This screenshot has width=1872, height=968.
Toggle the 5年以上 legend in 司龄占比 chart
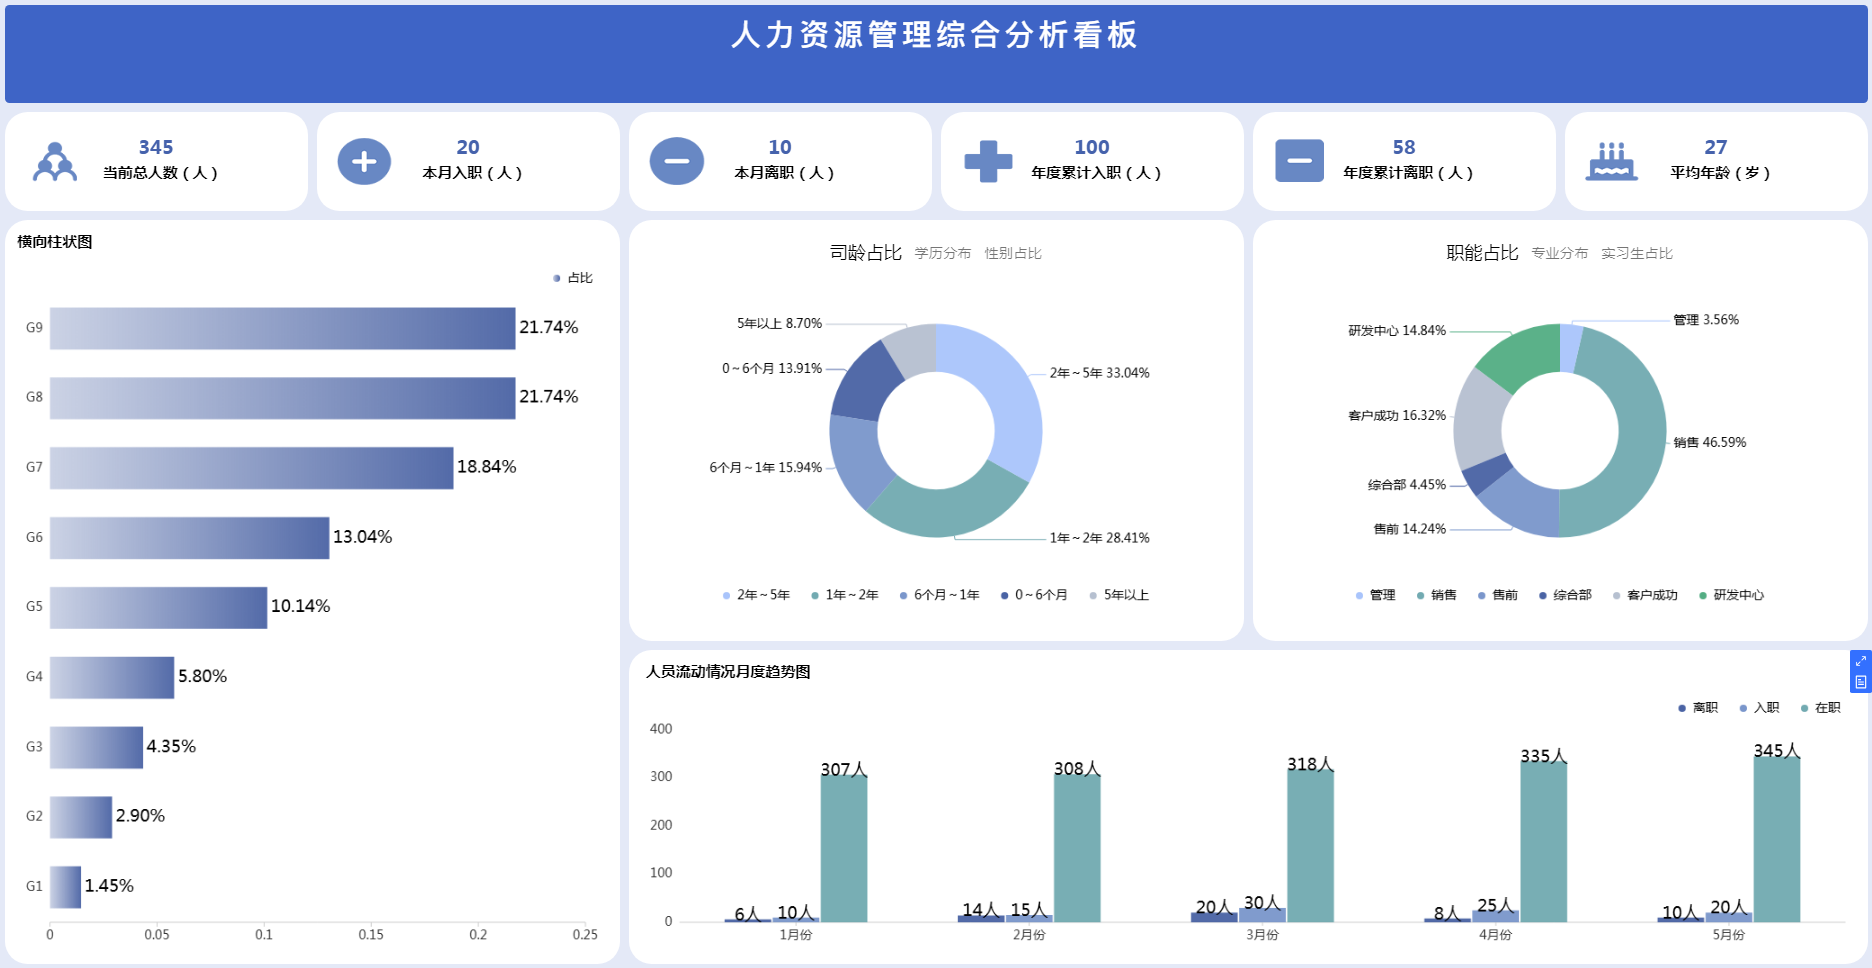1119,595
